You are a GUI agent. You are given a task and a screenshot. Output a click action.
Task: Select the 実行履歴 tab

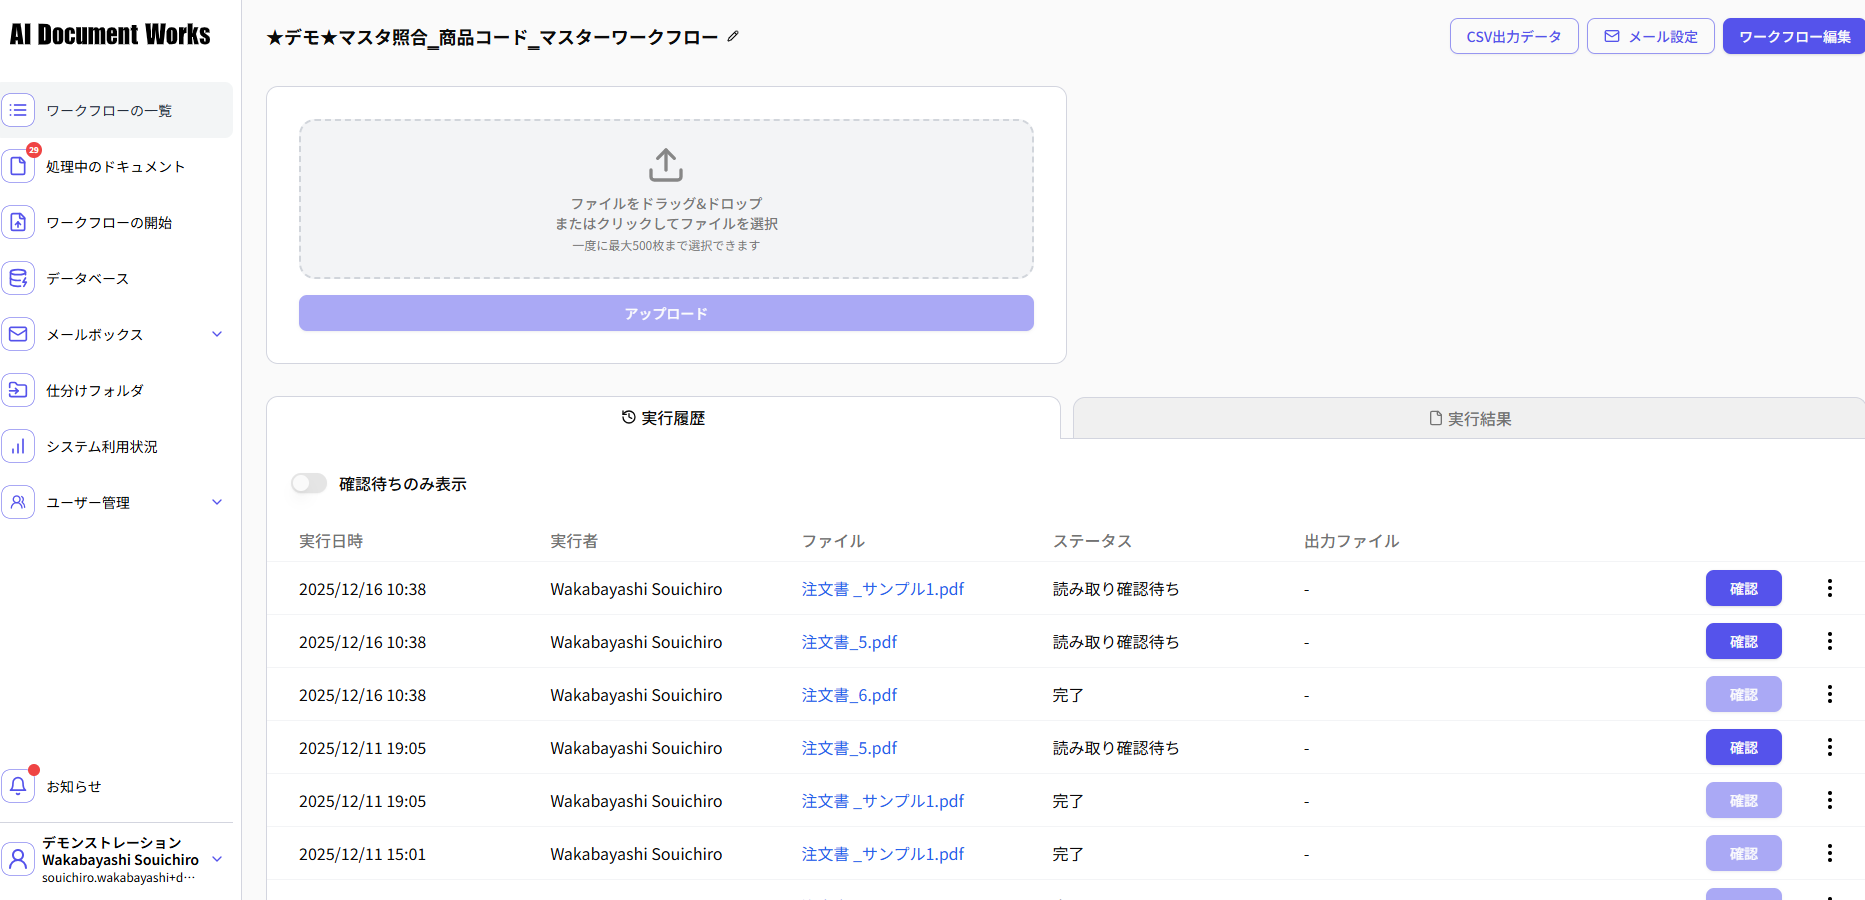point(663,418)
